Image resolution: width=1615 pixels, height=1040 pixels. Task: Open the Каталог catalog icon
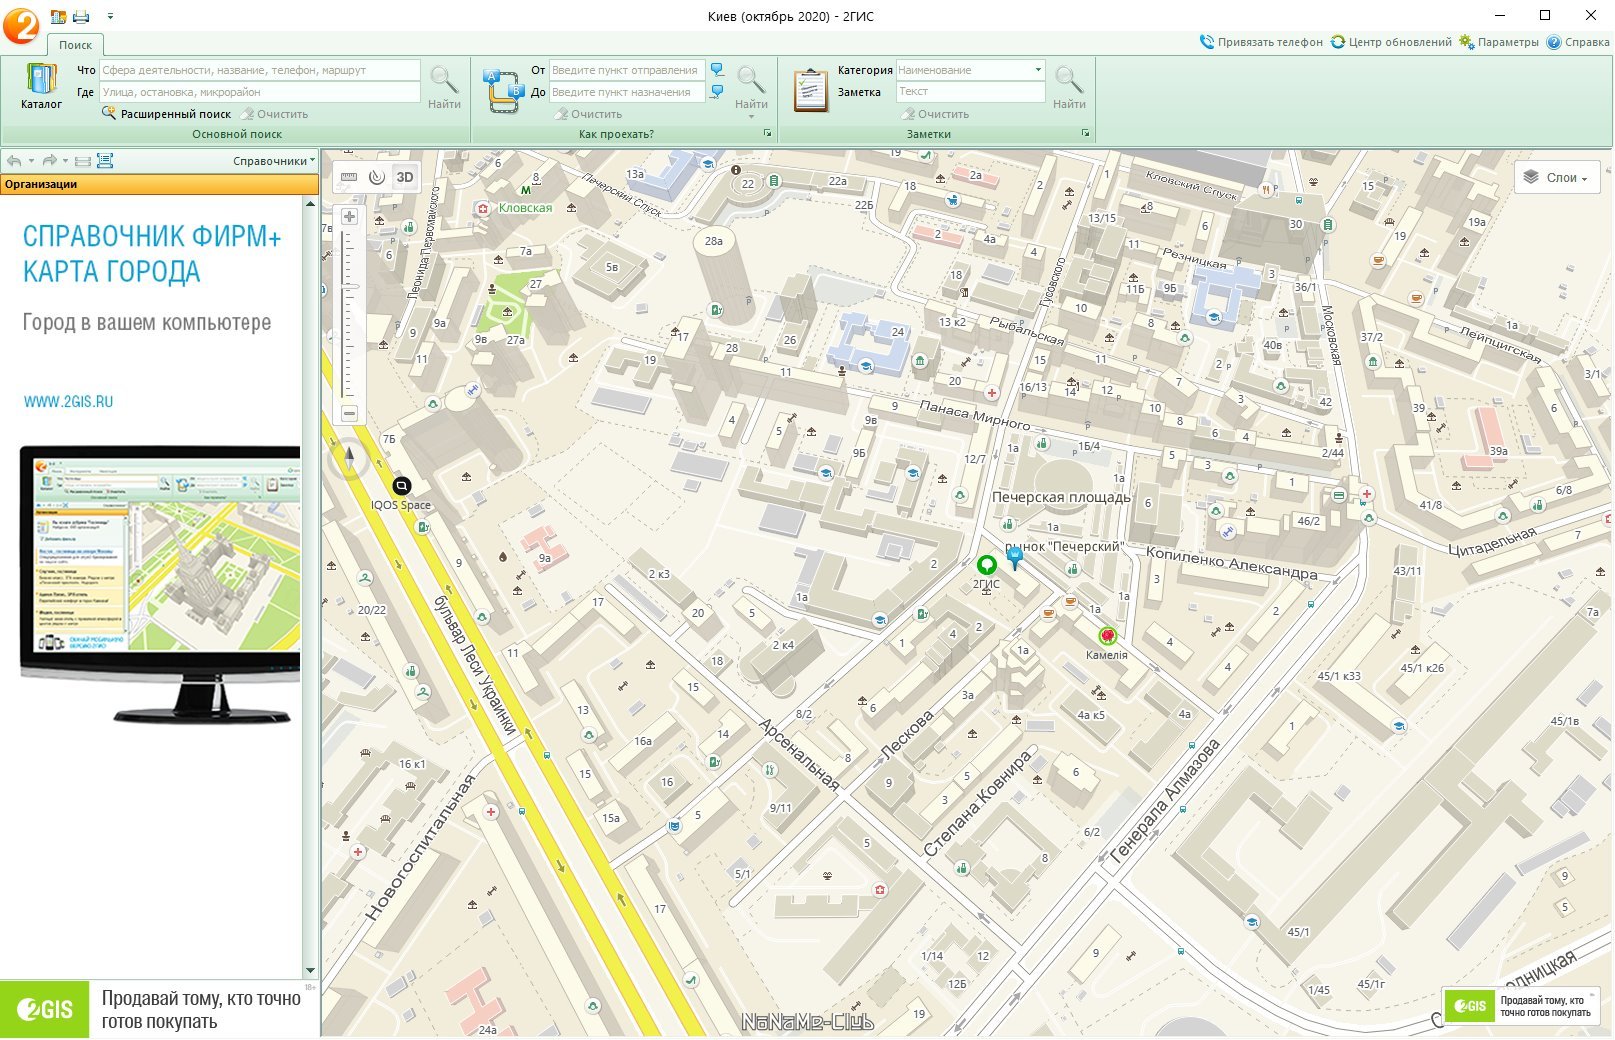click(x=41, y=85)
